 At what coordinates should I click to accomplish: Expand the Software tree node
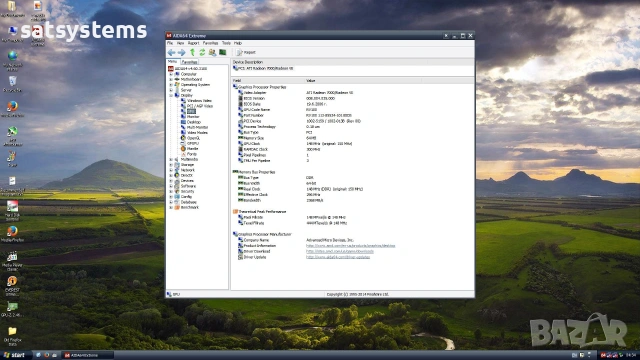point(171,186)
